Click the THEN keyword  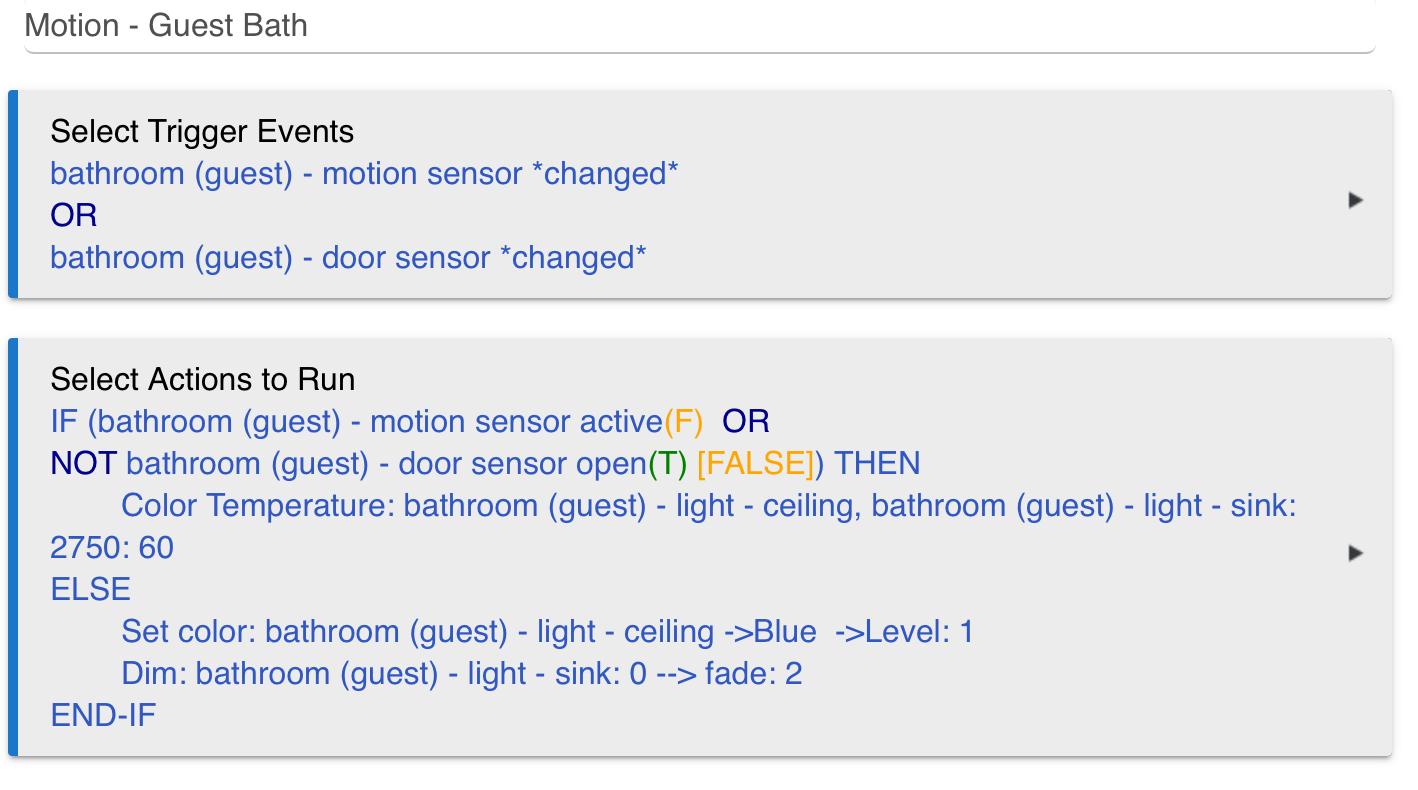coord(877,463)
